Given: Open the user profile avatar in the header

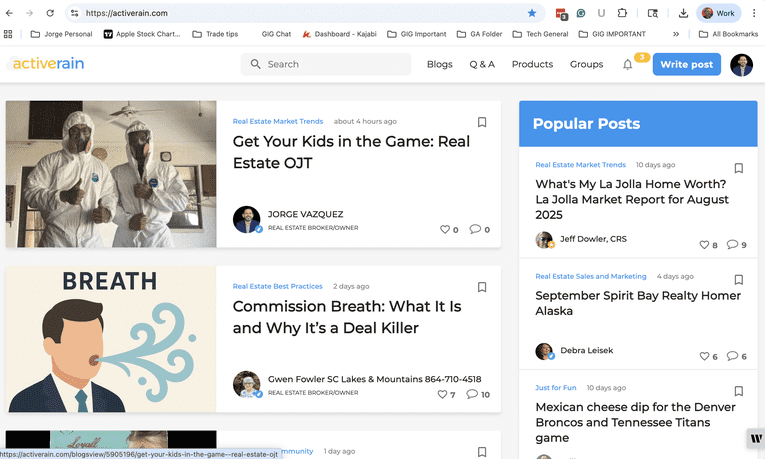Looking at the screenshot, I should (x=741, y=65).
